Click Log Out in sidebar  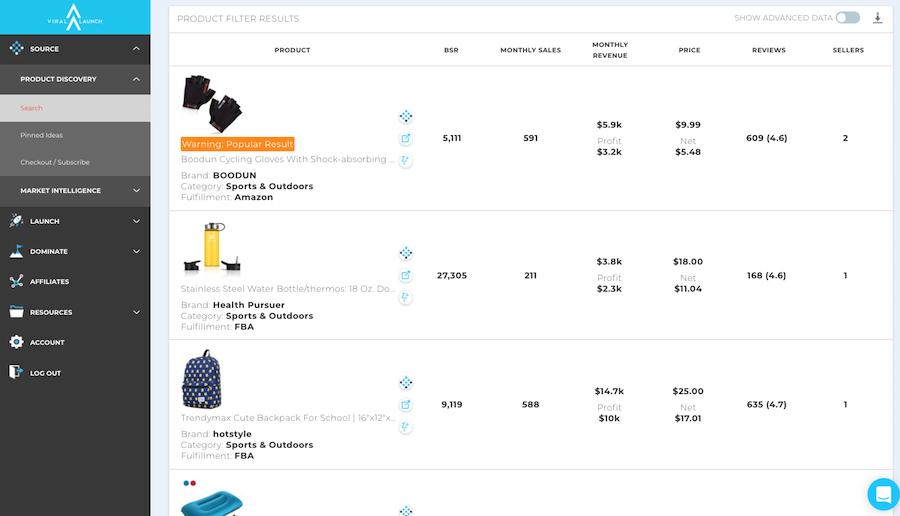click(x=45, y=373)
